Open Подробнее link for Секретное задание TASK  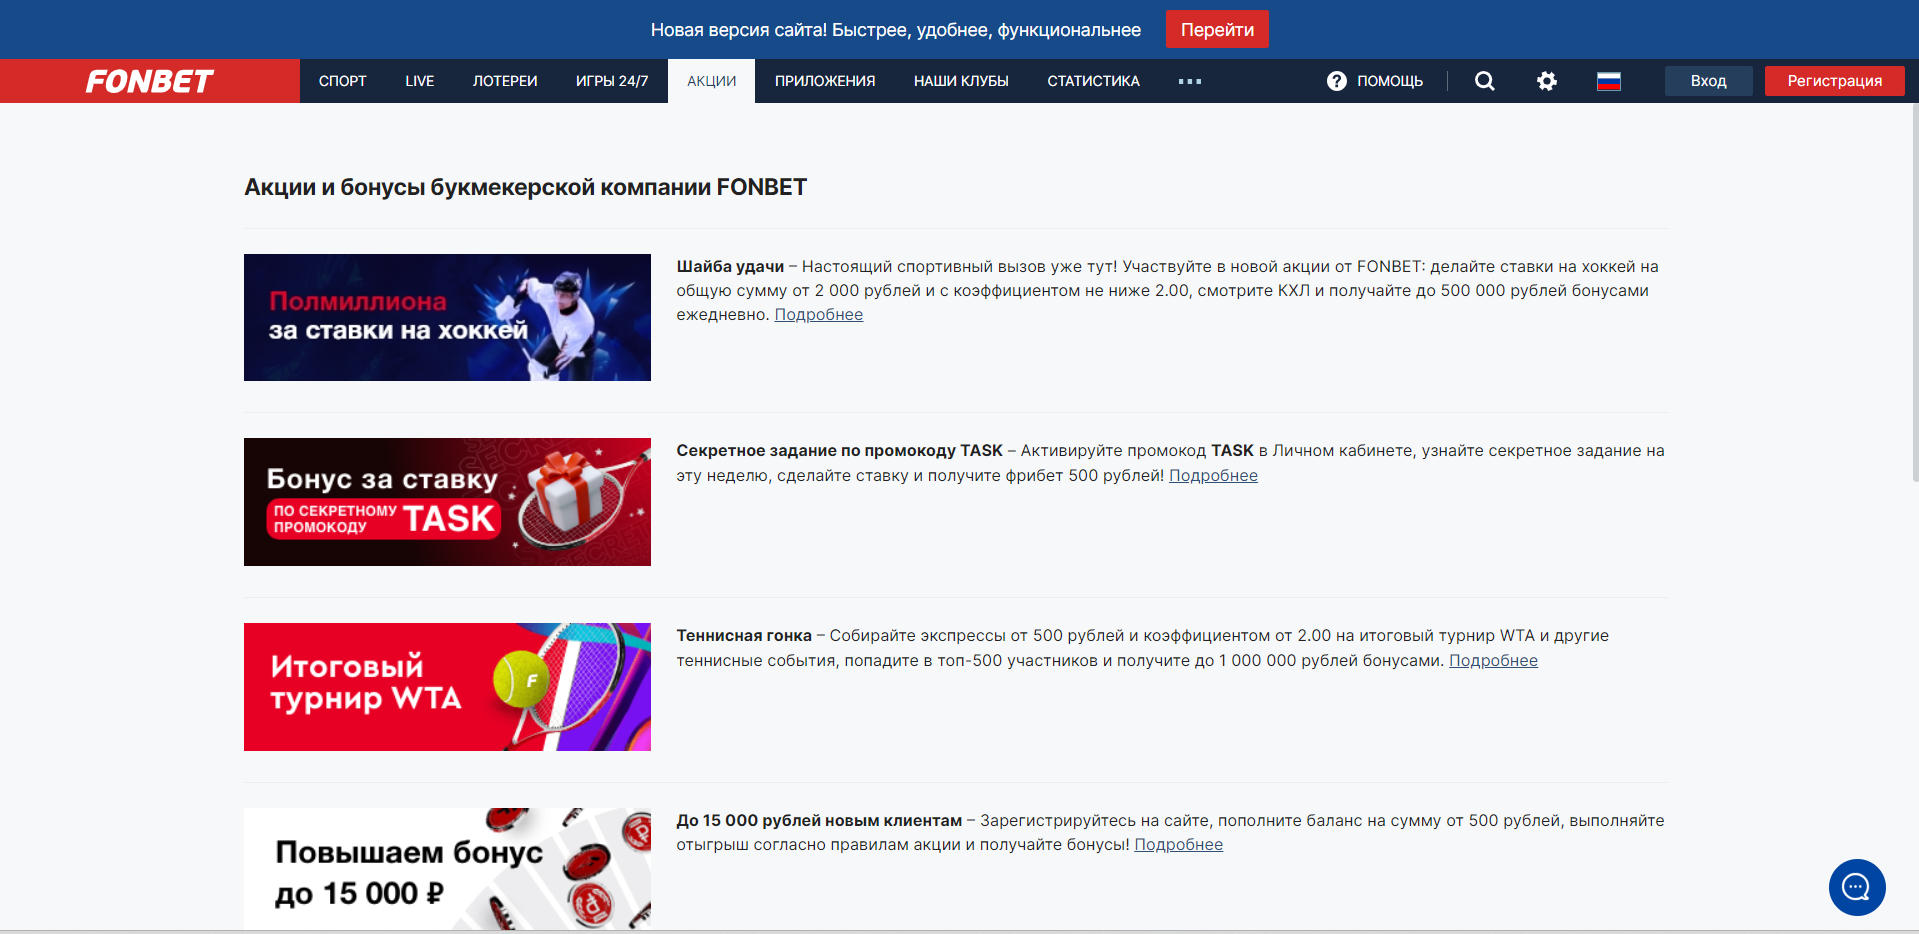point(1214,476)
